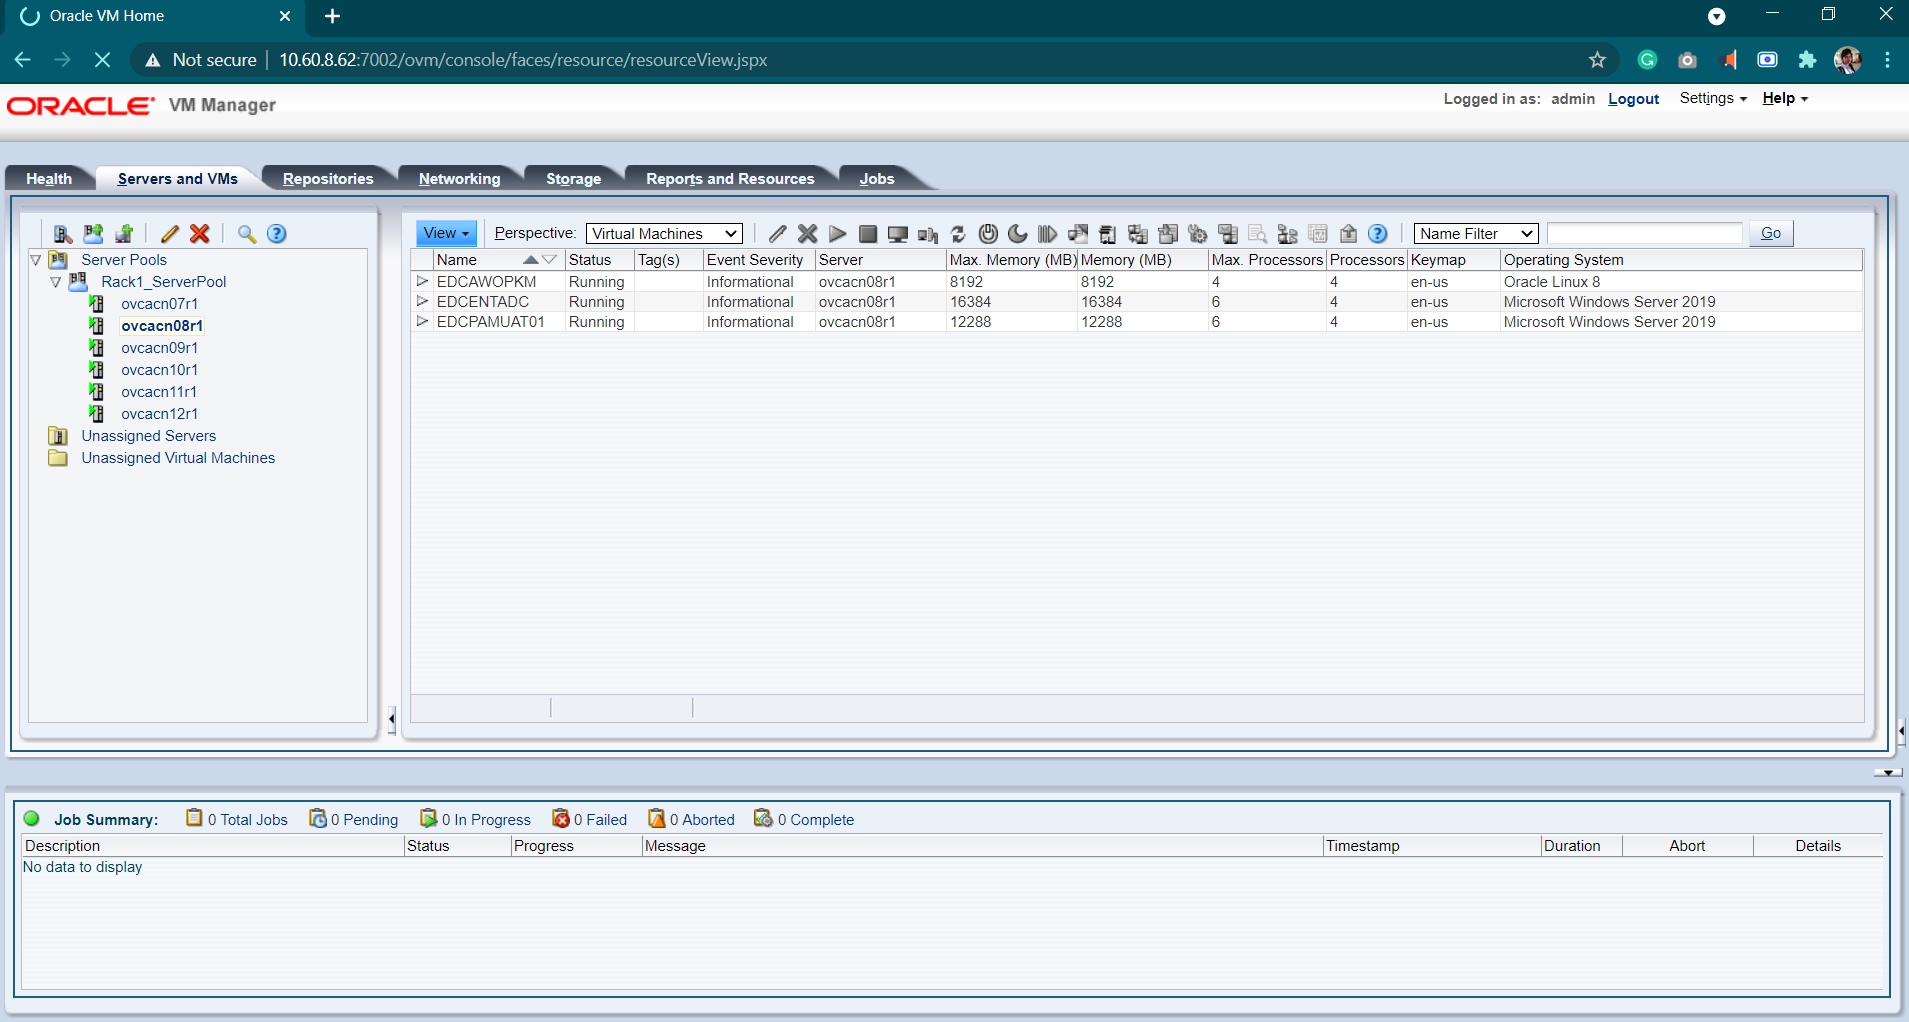Switch to the Networking tab

tap(459, 178)
